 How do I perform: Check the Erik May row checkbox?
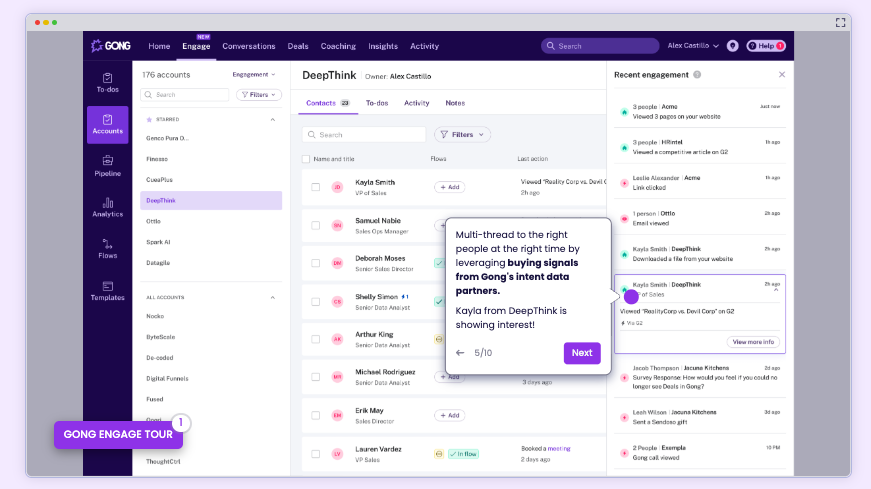pos(316,415)
